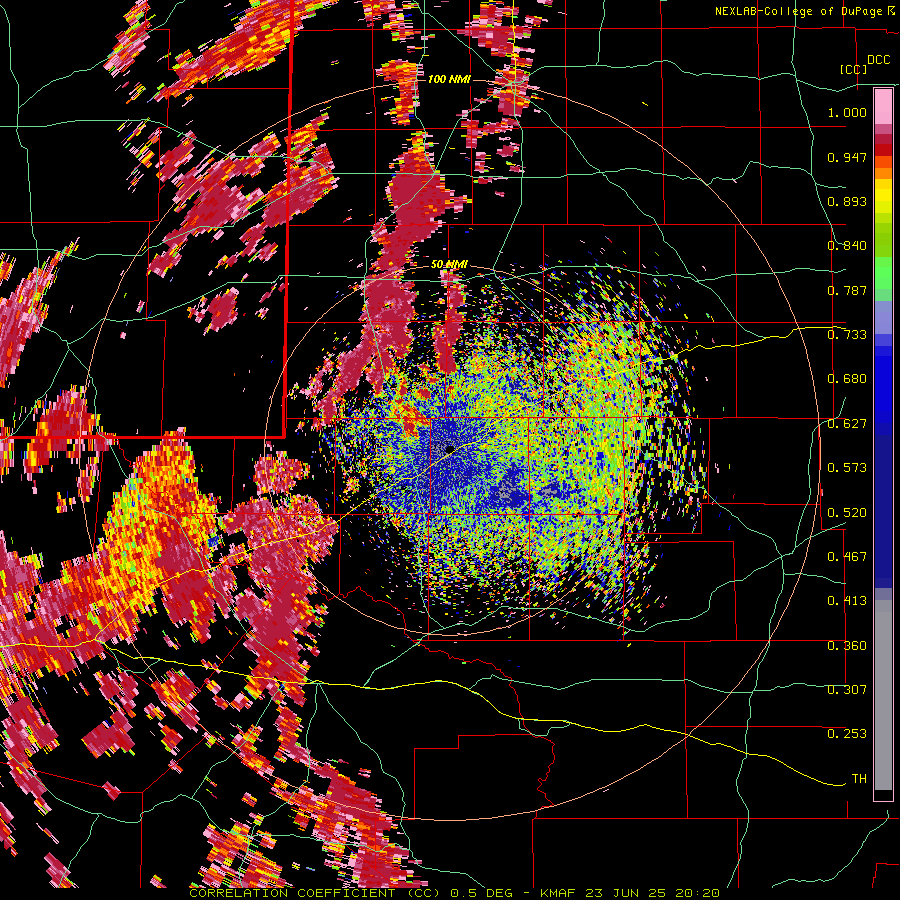Select the 0.787 legend value
900x900 pixels.
847,290
